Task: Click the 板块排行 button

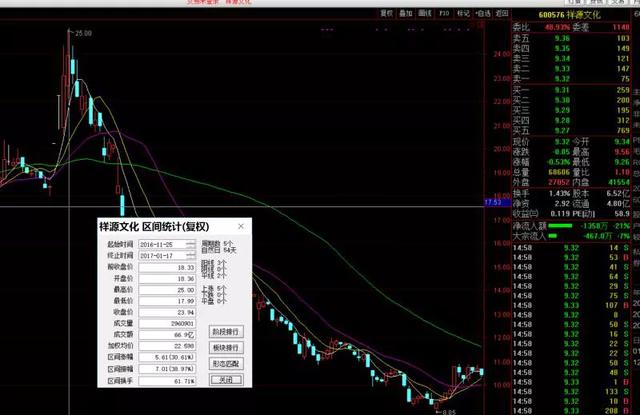Action: pyautogui.click(x=226, y=347)
